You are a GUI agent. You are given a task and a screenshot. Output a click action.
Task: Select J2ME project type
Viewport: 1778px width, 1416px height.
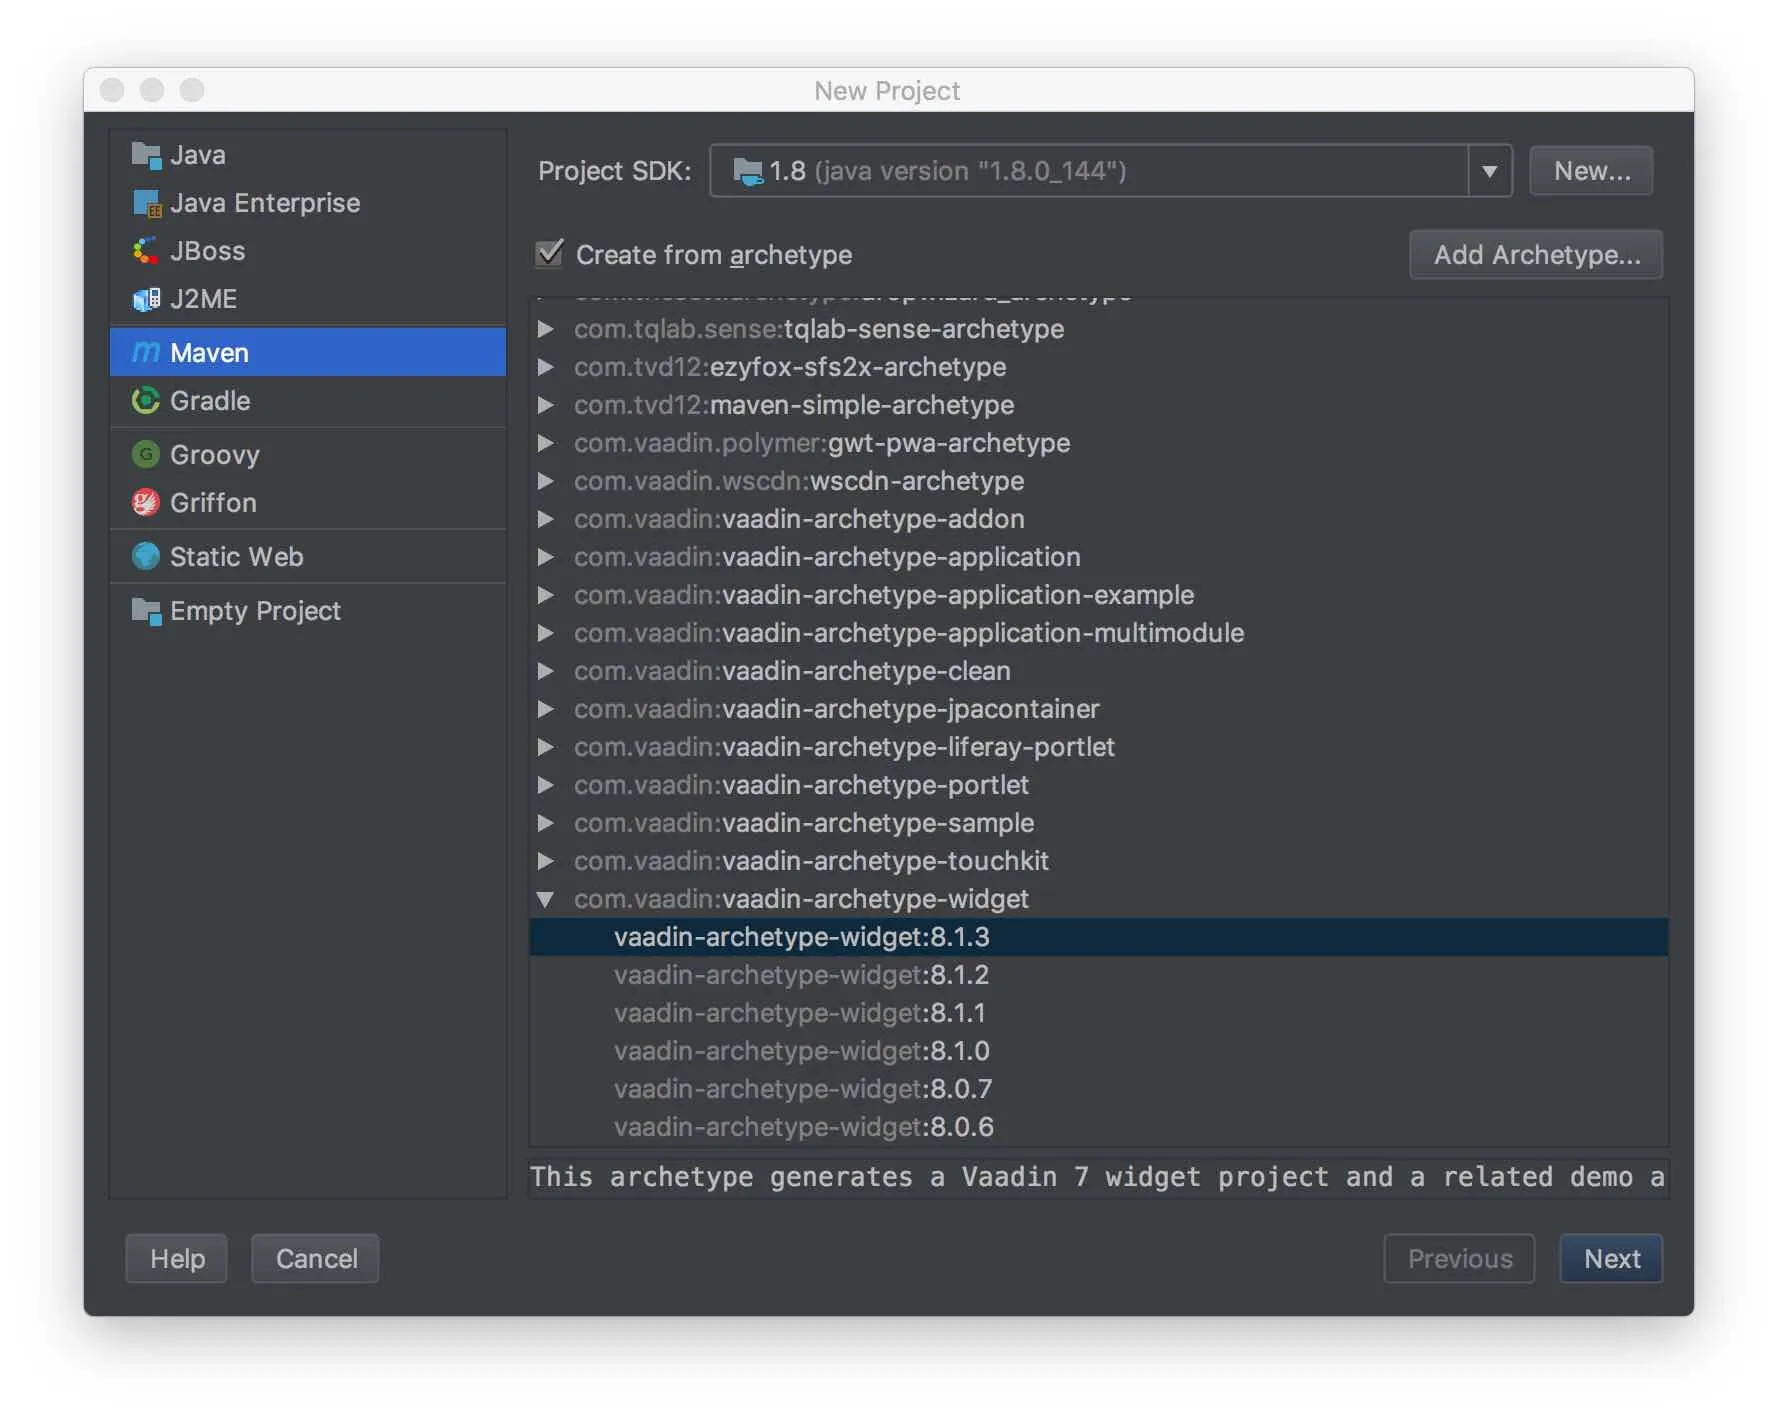tap(308, 299)
